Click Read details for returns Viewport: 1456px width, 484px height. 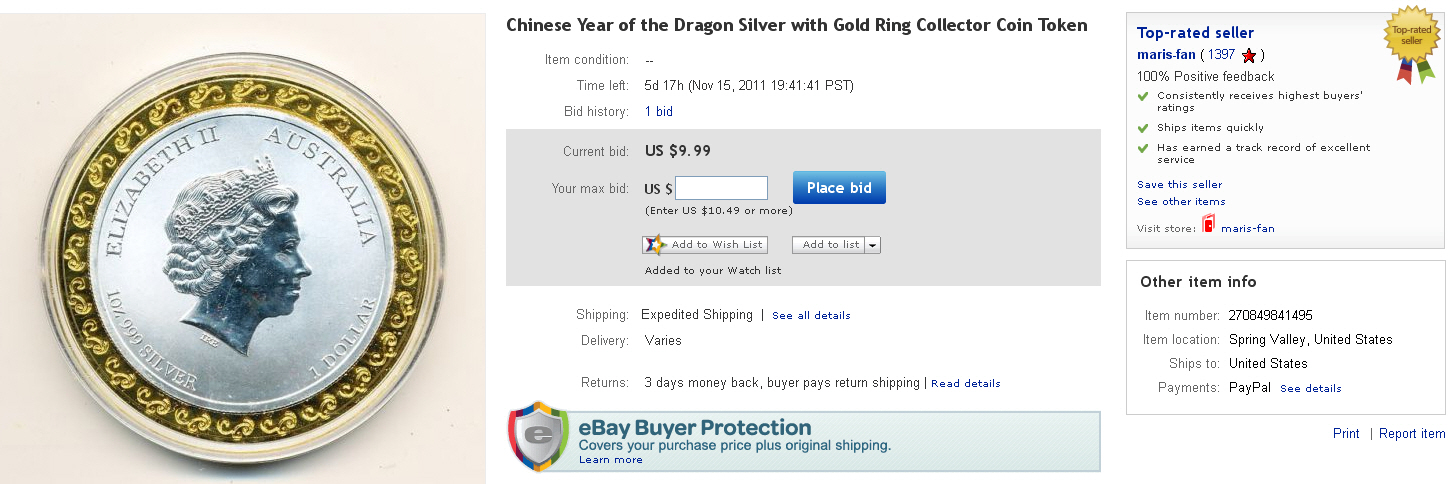965,384
